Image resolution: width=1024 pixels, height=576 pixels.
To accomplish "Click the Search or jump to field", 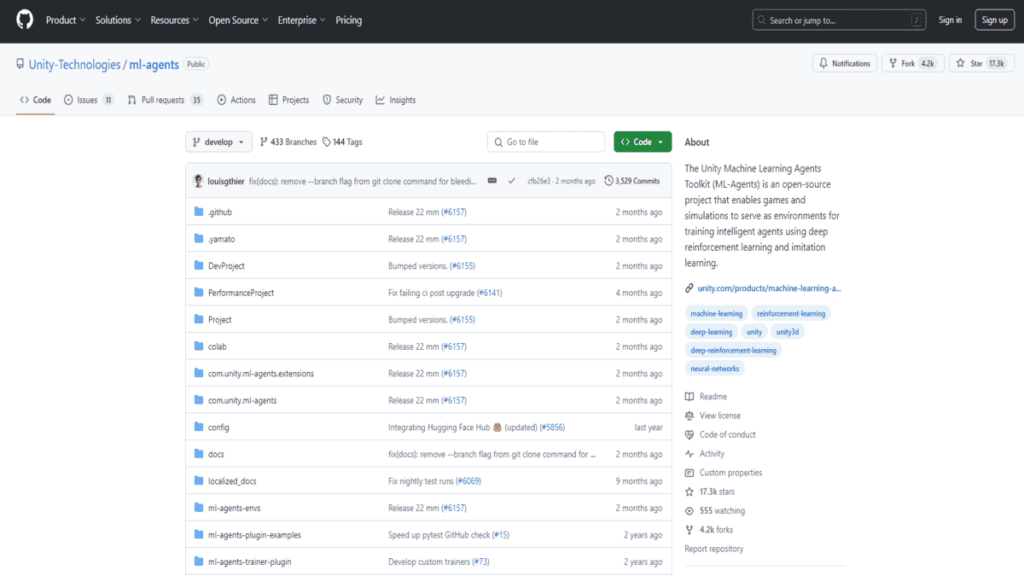I will tap(839, 20).
